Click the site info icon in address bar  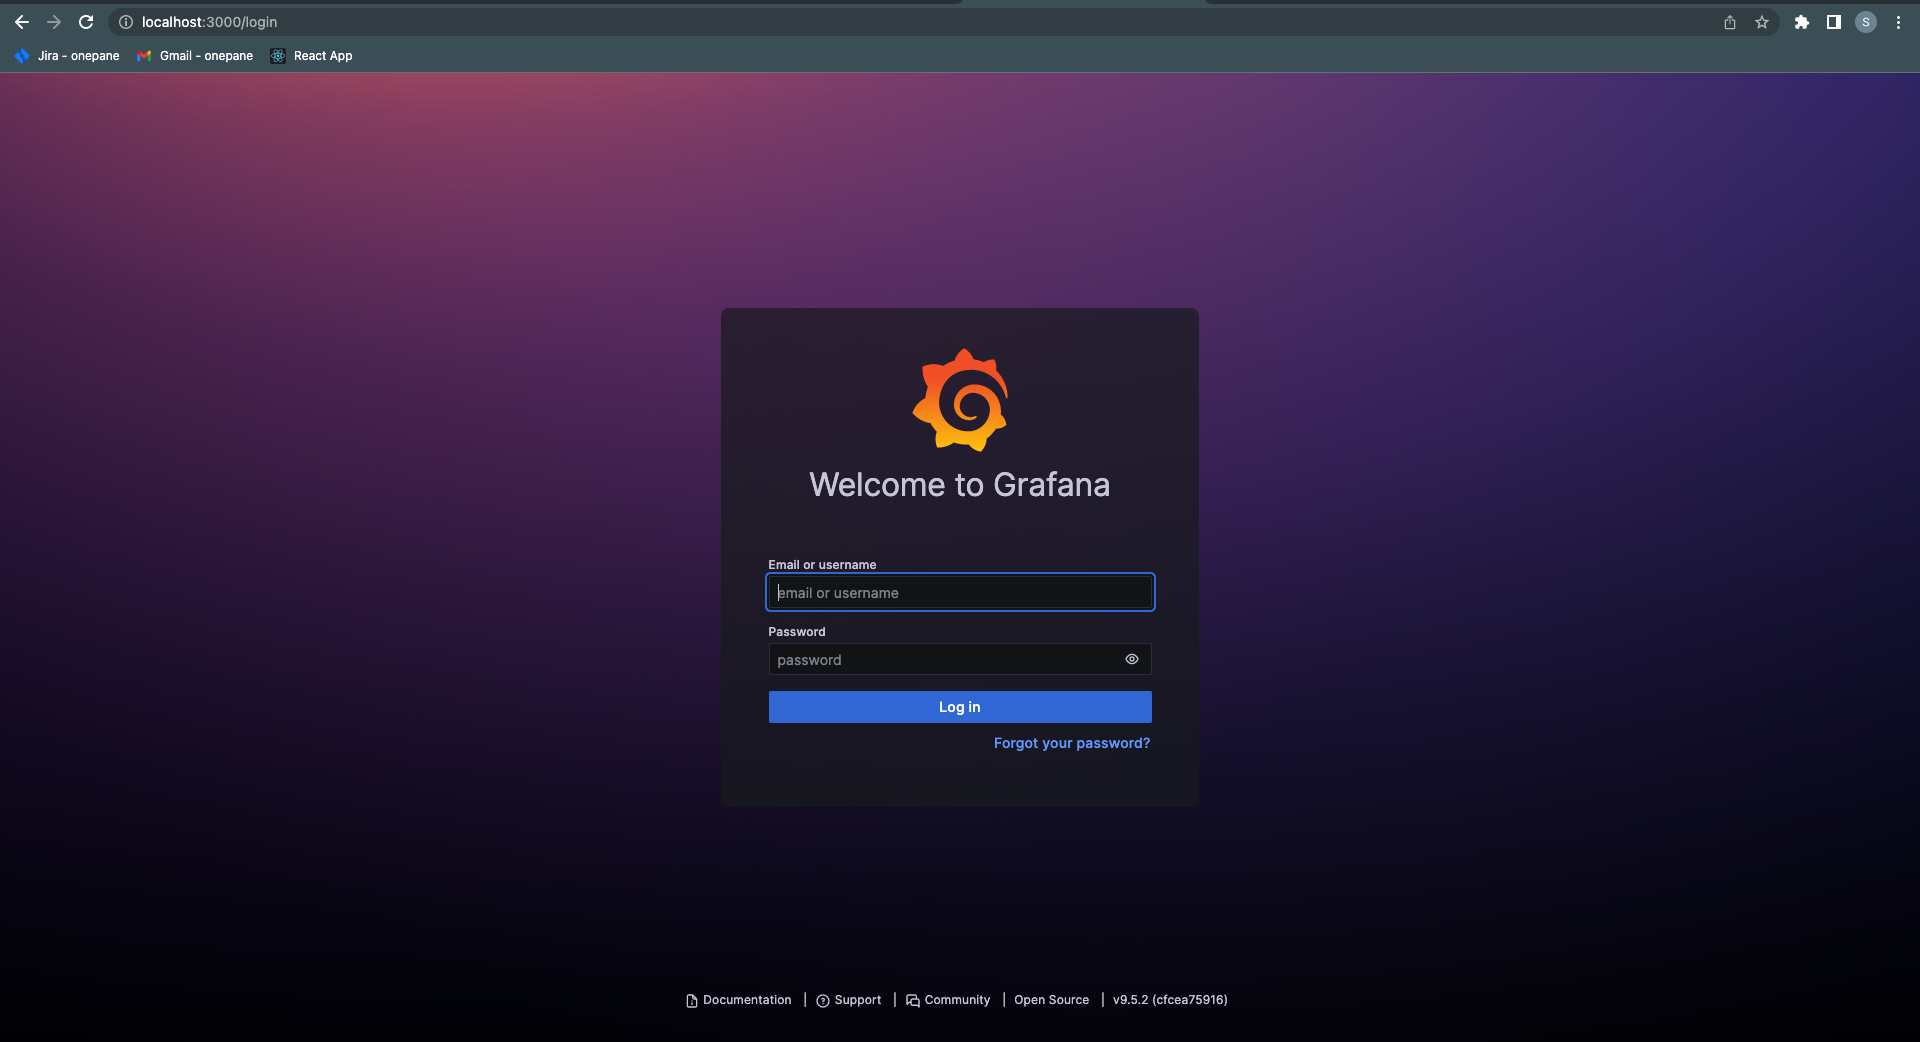click(126, 22)
